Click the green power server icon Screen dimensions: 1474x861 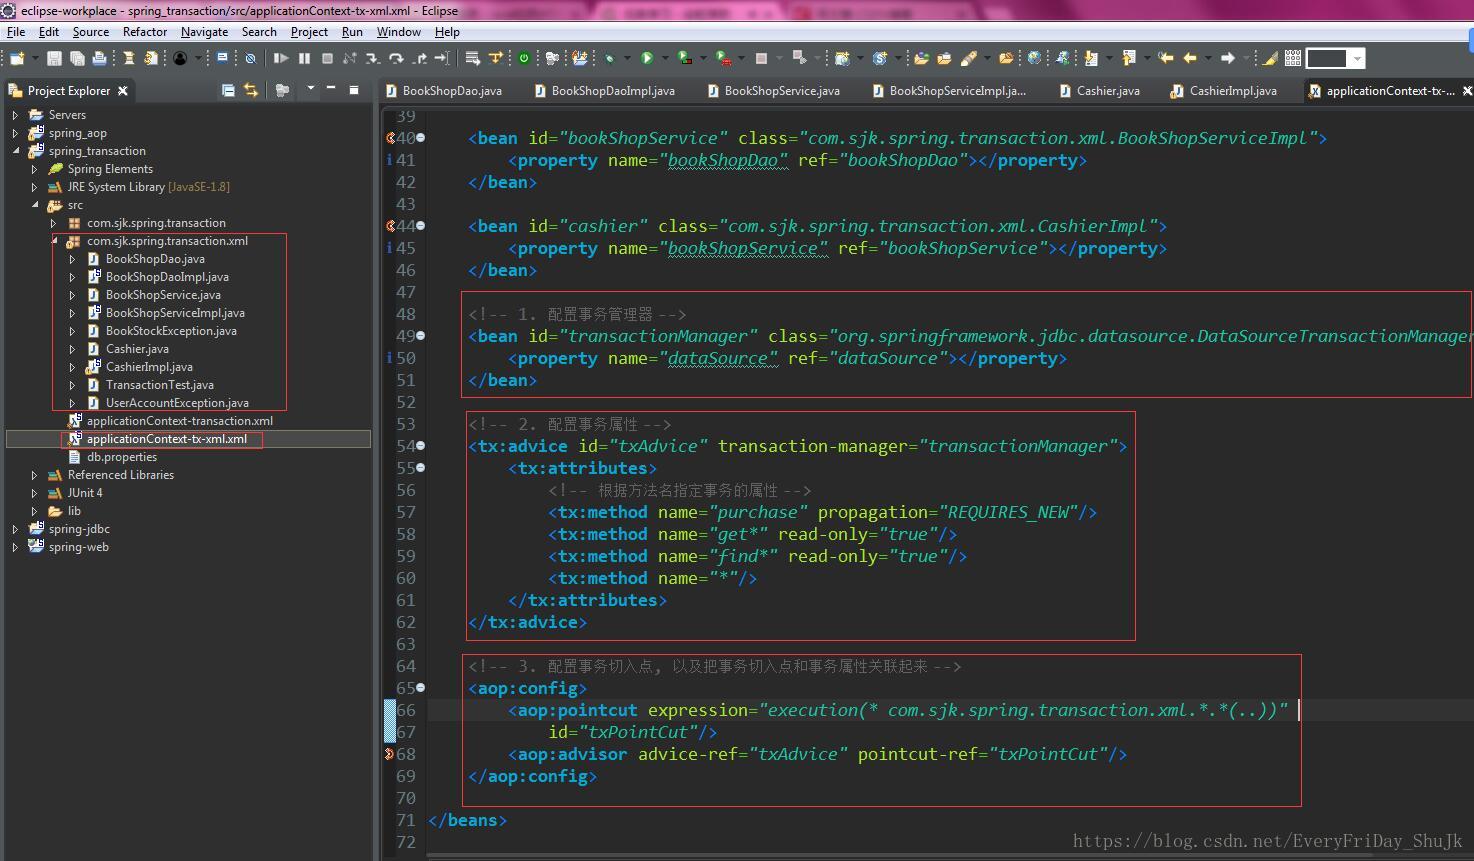[x=523, y=58]
